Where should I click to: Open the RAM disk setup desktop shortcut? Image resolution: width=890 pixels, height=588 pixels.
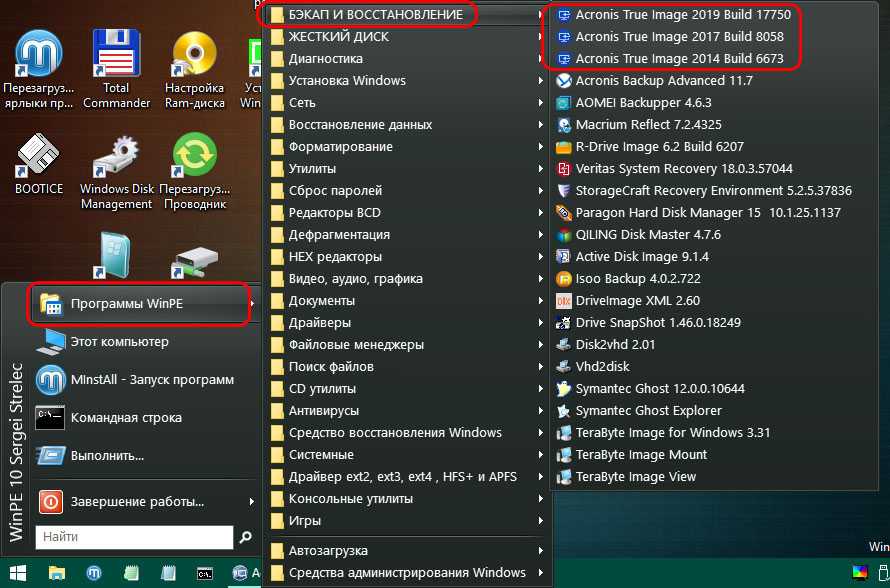tap(194, 62)
